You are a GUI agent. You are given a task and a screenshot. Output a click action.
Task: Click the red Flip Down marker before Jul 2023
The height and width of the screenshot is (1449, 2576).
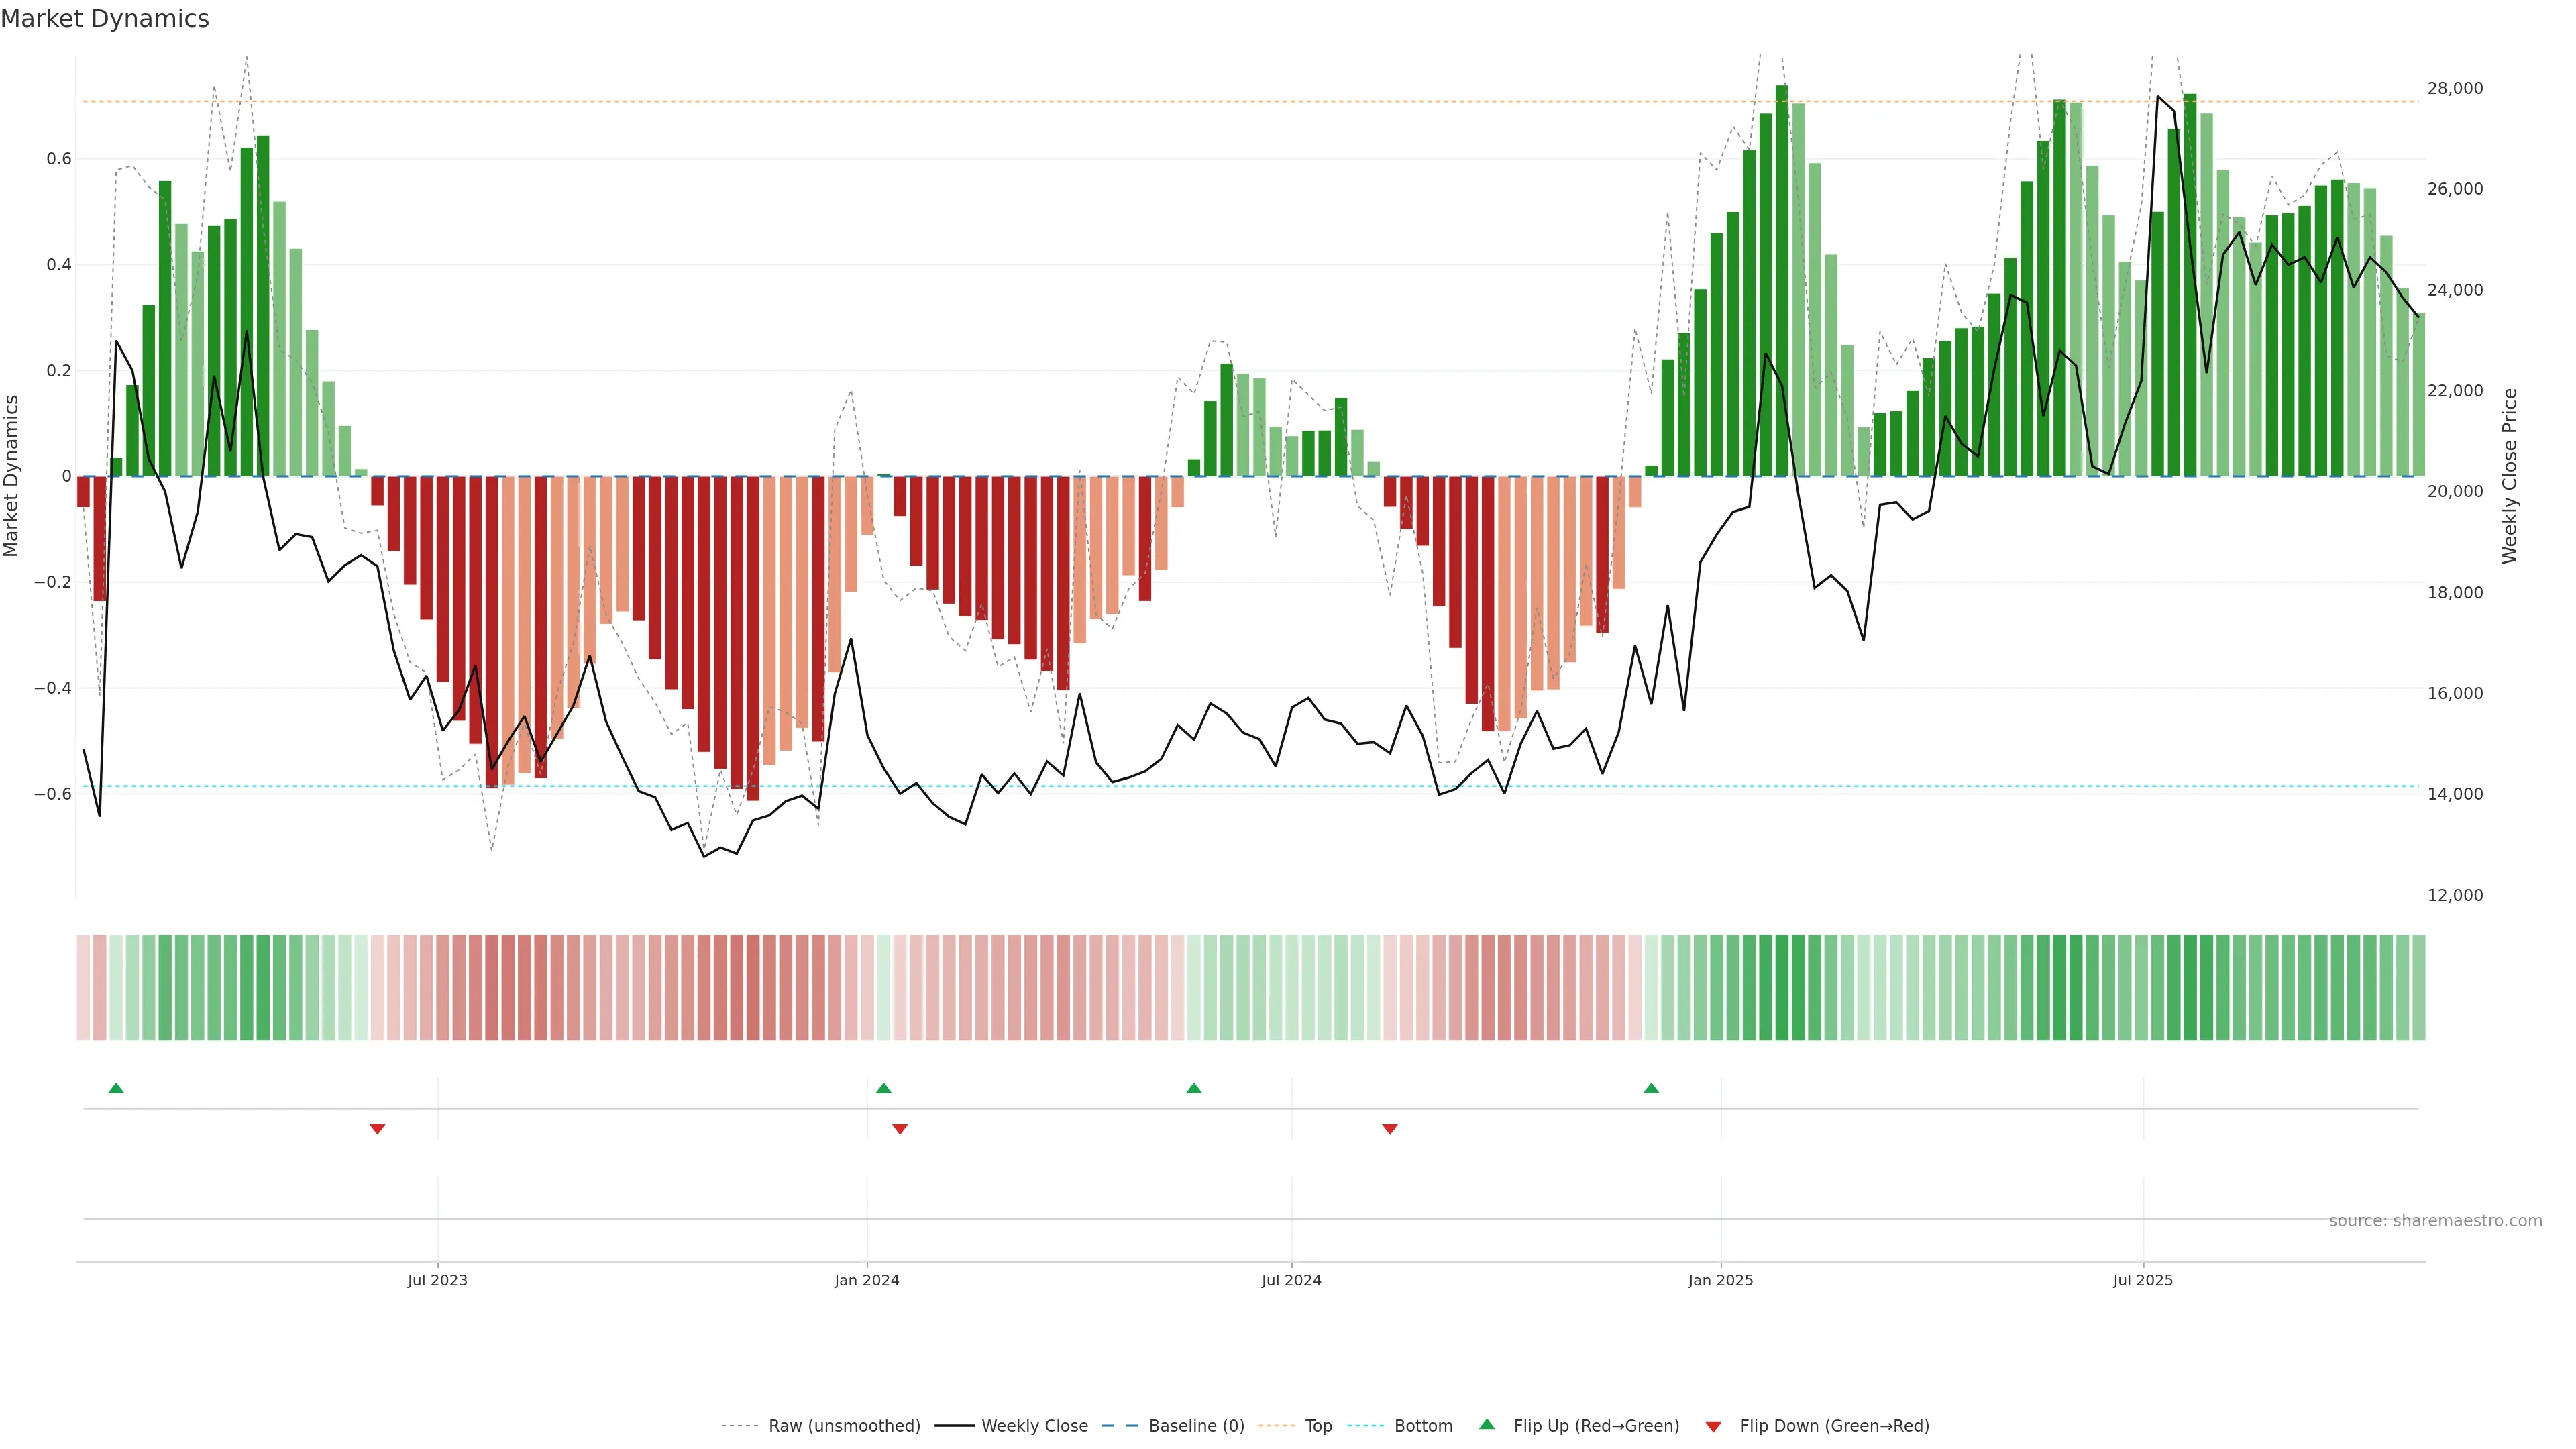click(377, 1129)
